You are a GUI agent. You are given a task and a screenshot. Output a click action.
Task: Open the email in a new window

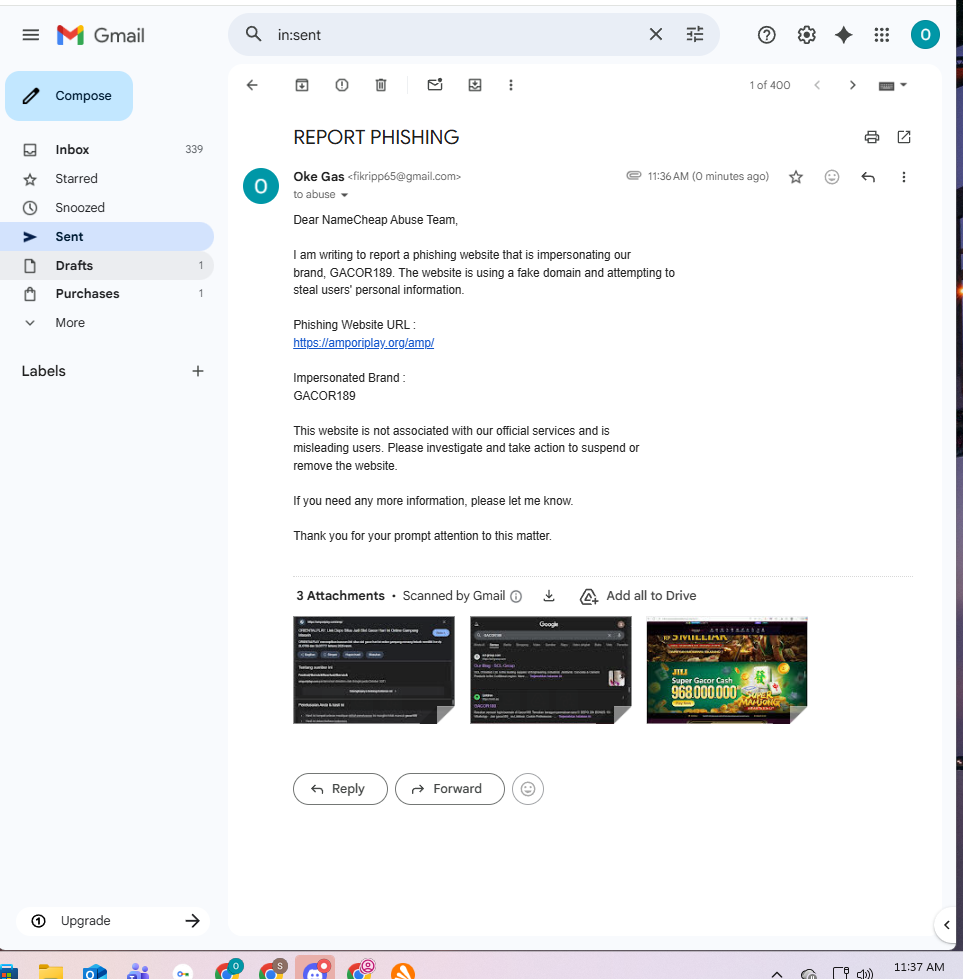(904, 137)
